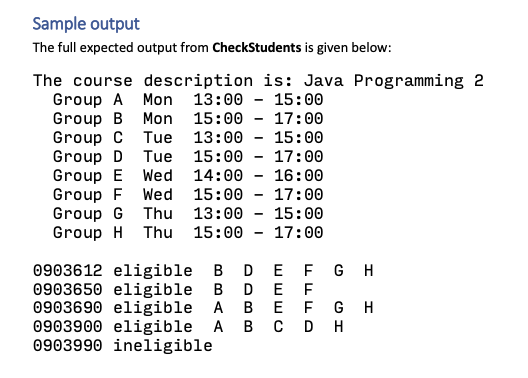Click the Group E Wed 14:00 line
The image size is (528, 378).
(x=188, y=176)
